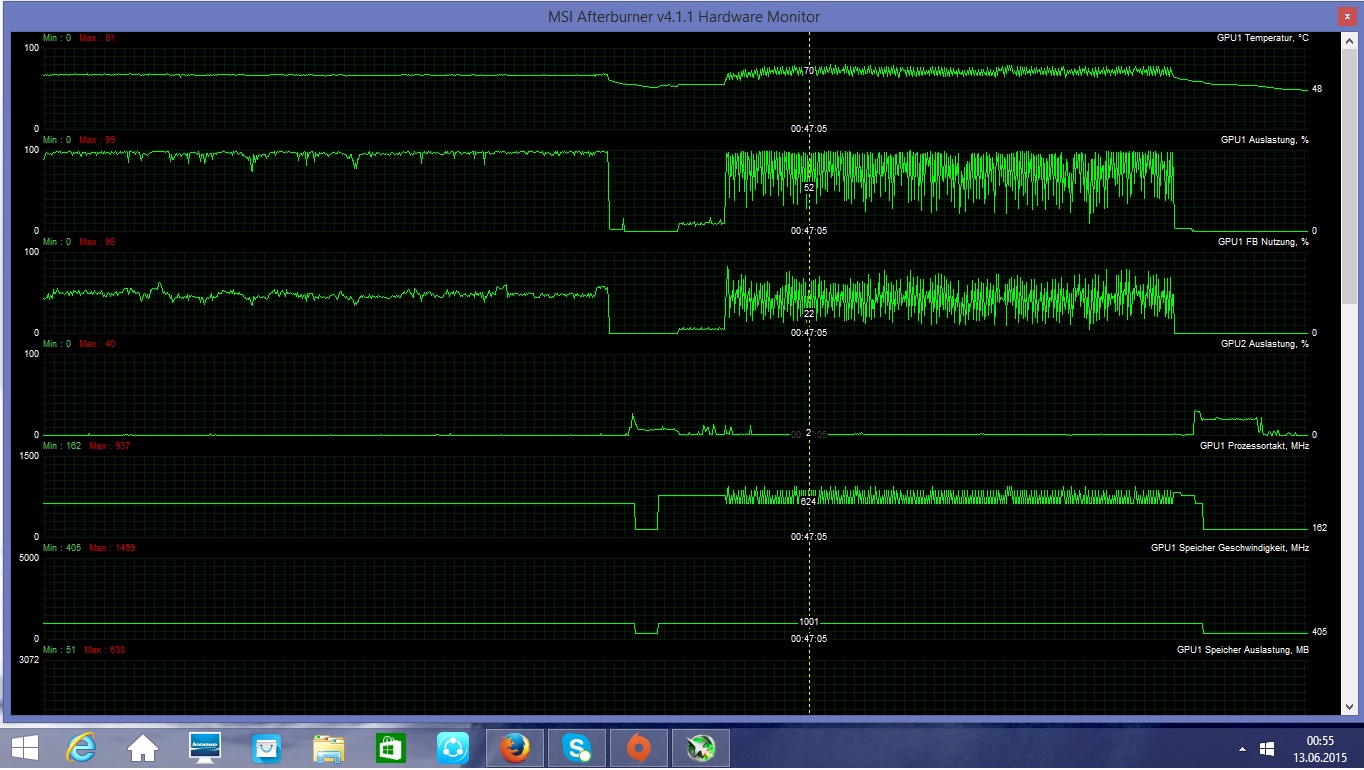Click the '5000' axis label
Viewport: 1364px width, 770px height.
pos(29,558)
